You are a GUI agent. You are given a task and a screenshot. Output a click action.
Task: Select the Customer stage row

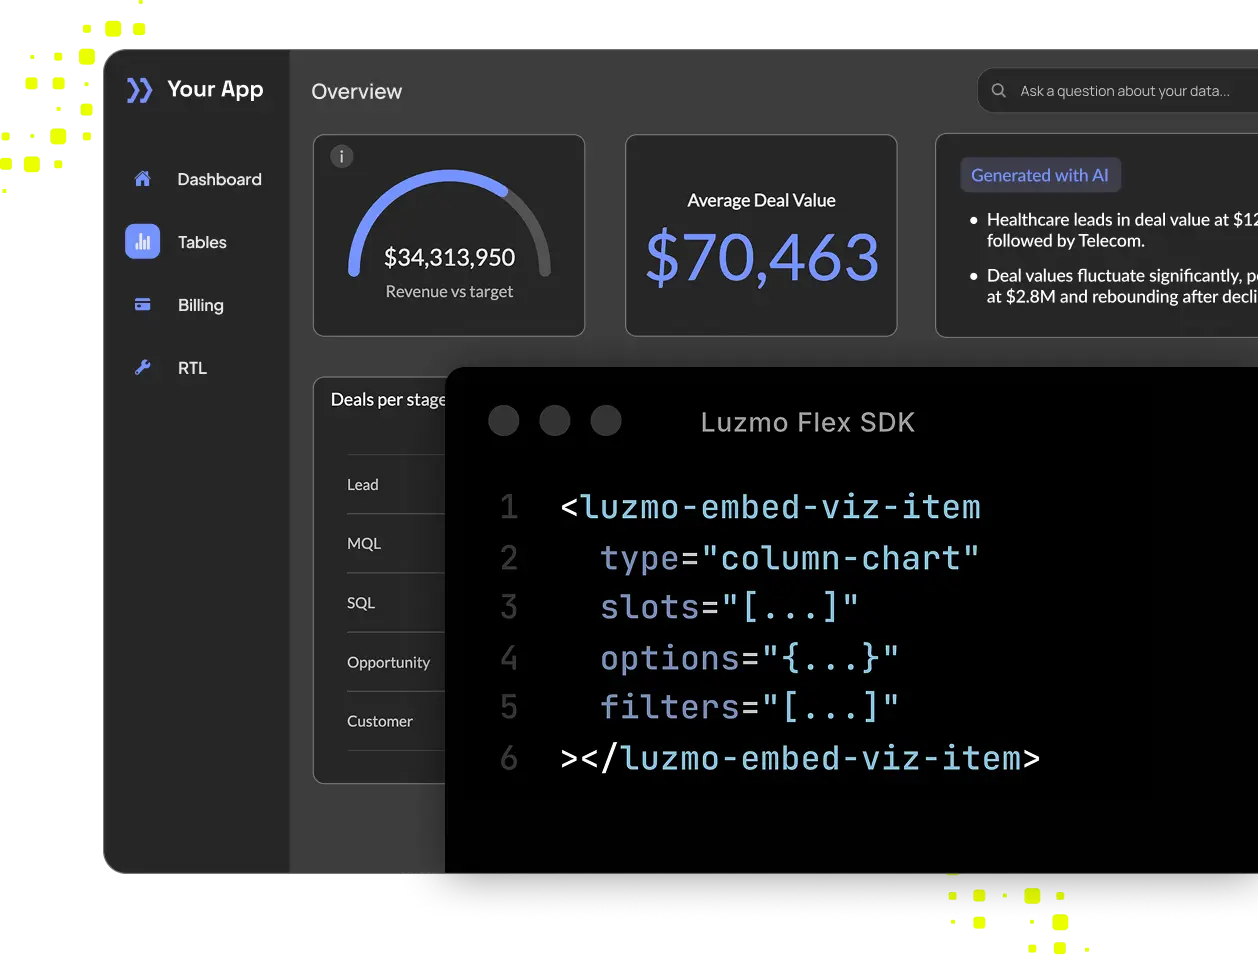(x=395, y=721)
